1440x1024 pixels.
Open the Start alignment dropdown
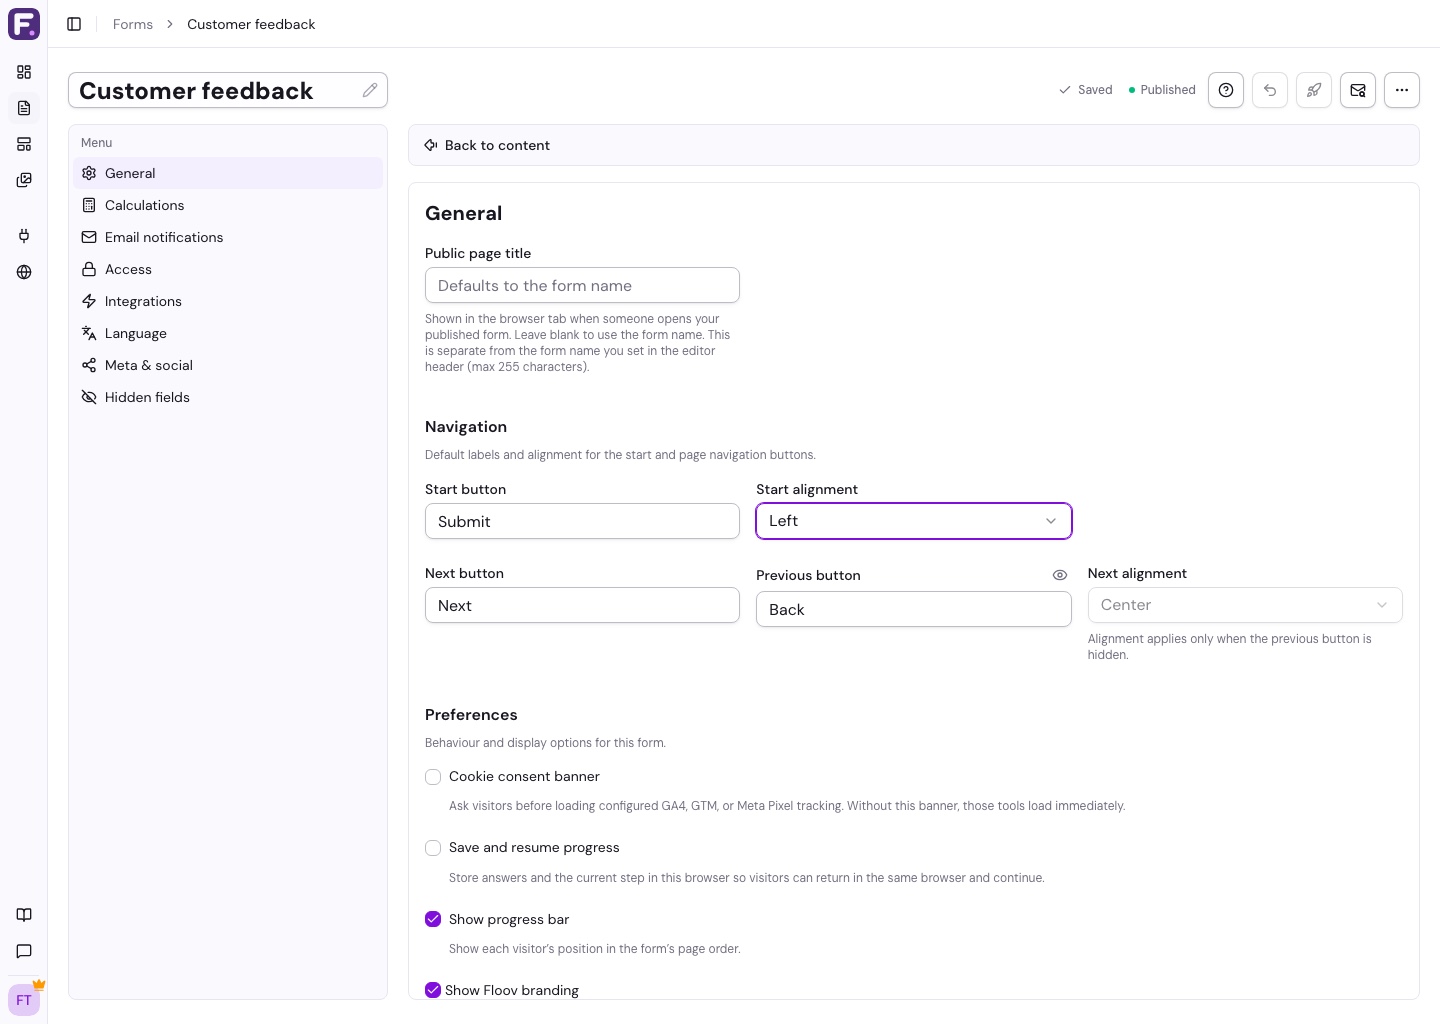pyautogui.click(x=914, y=521)
